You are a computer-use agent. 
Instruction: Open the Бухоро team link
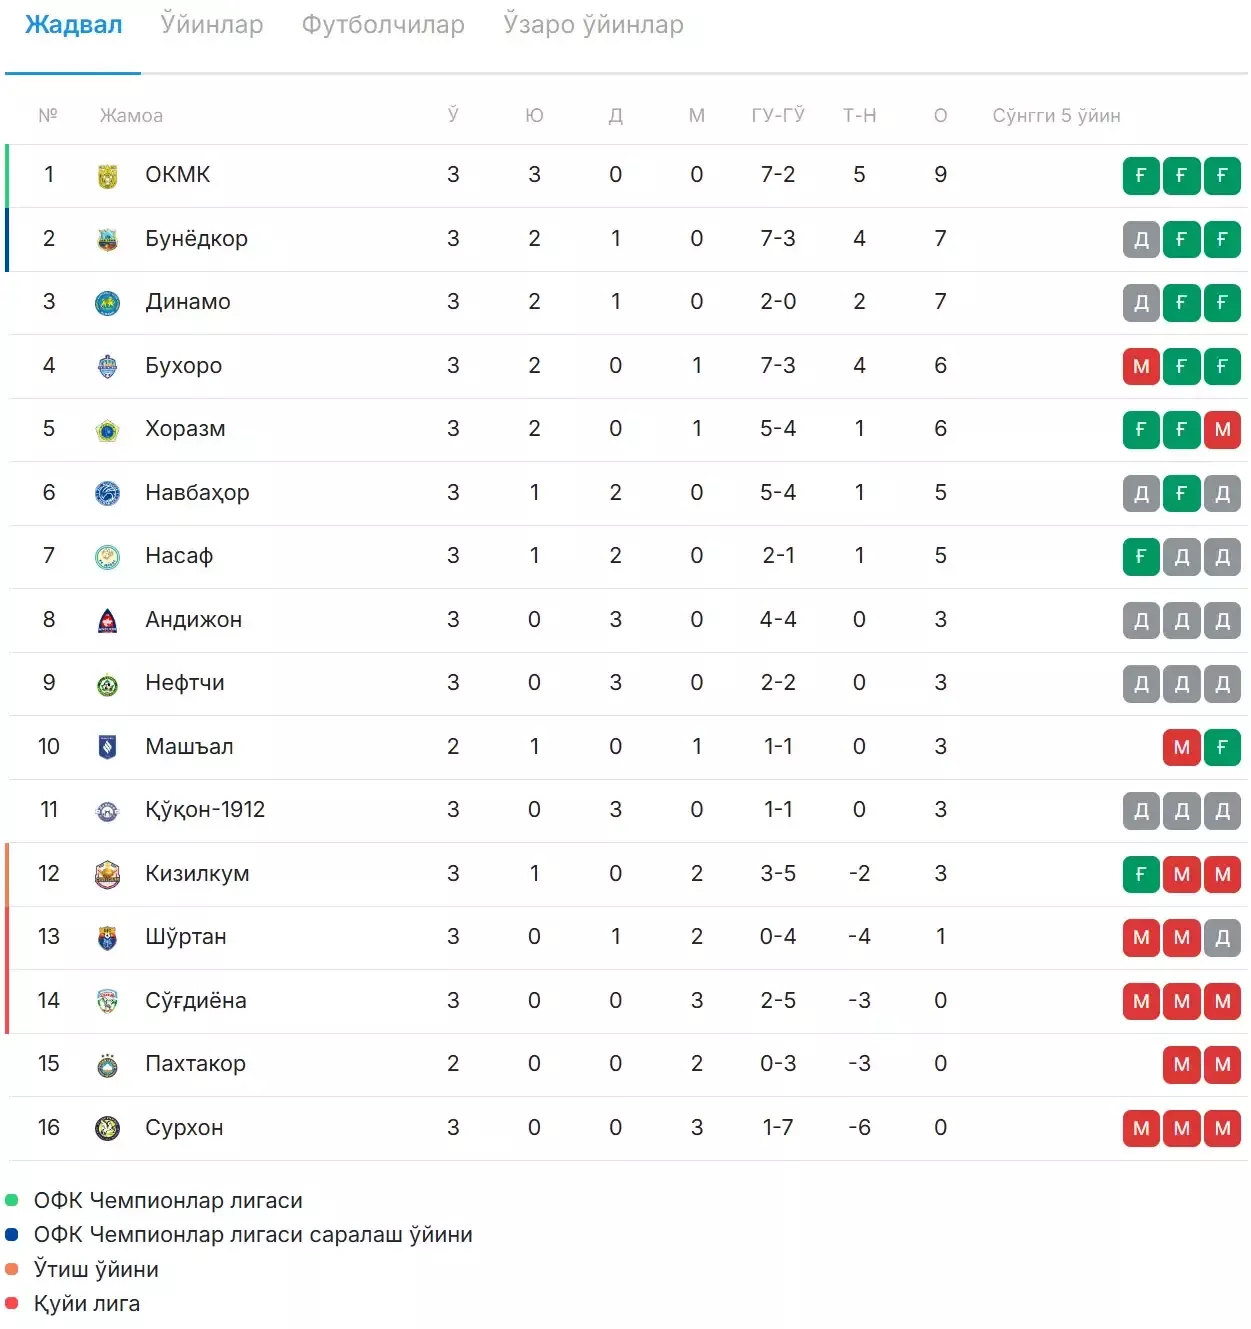tap(184, 366)
